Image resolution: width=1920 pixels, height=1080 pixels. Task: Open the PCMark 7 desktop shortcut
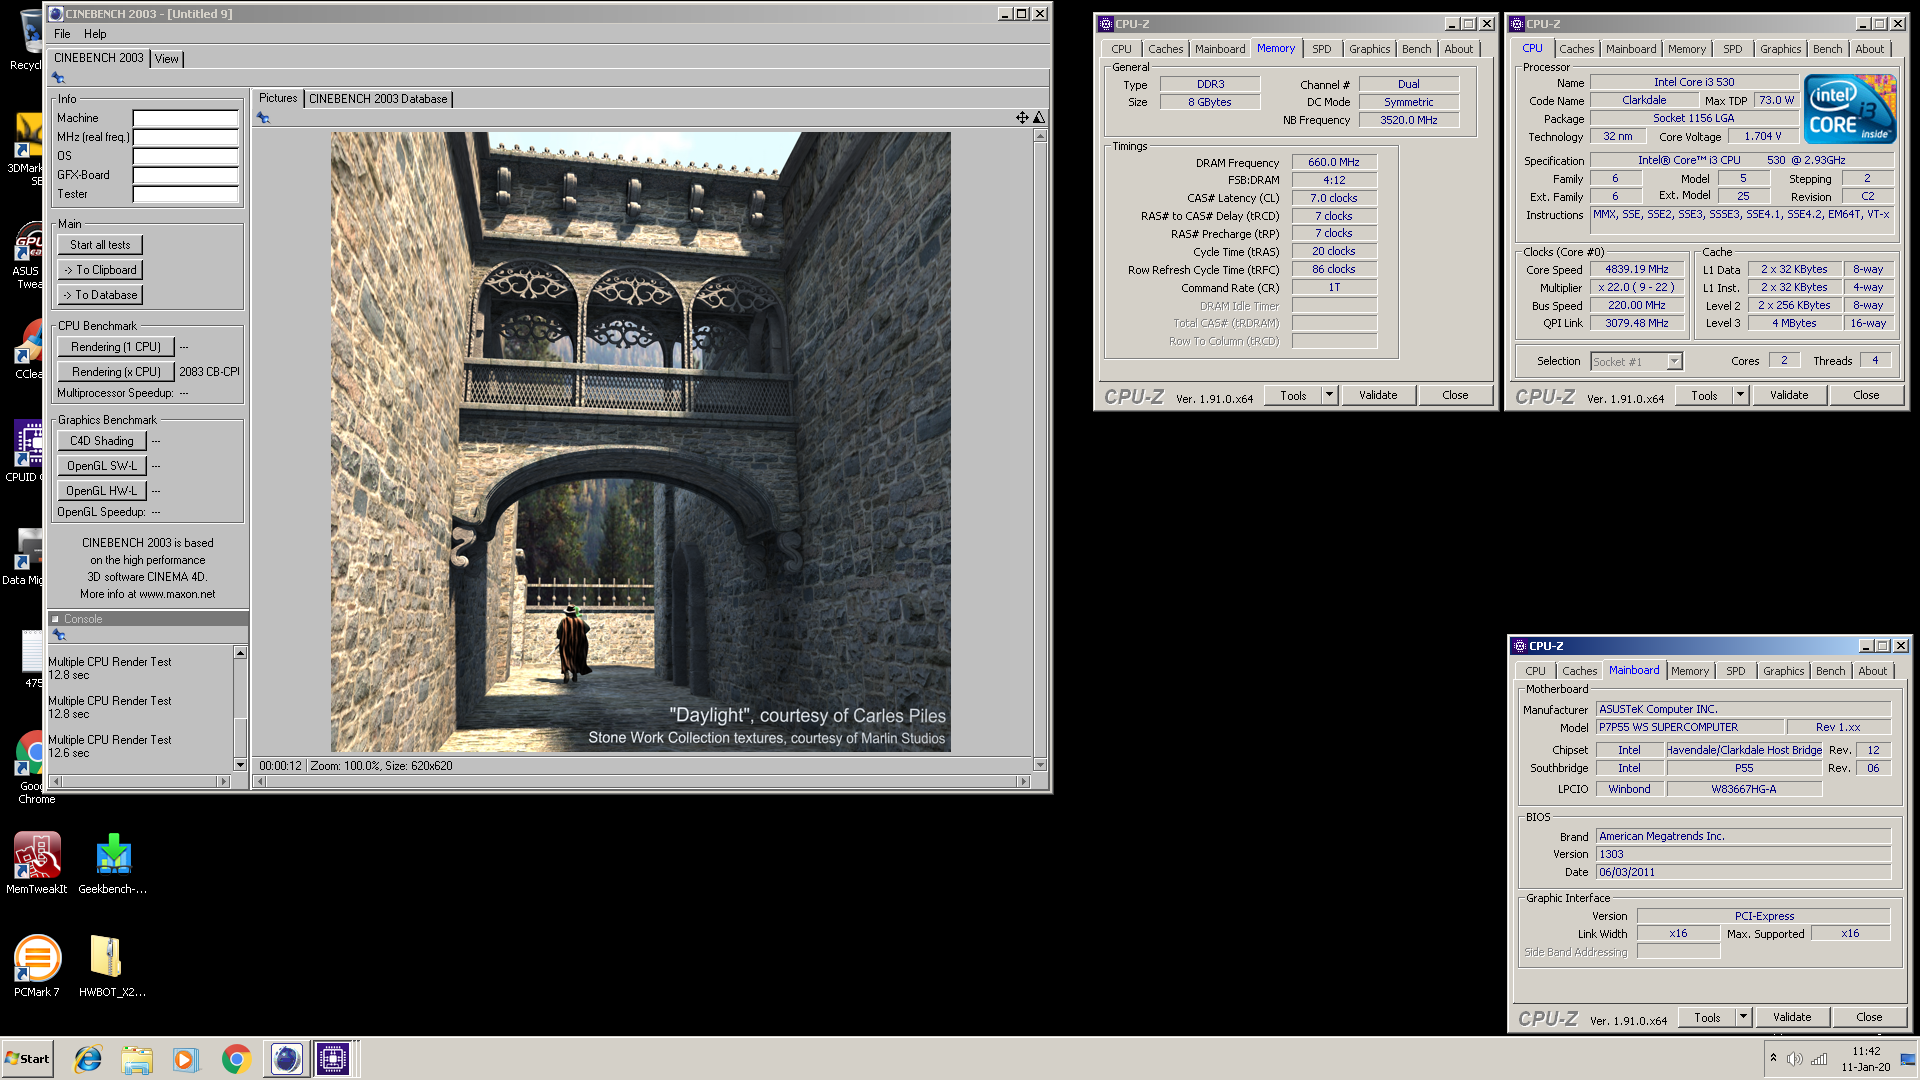37,966
